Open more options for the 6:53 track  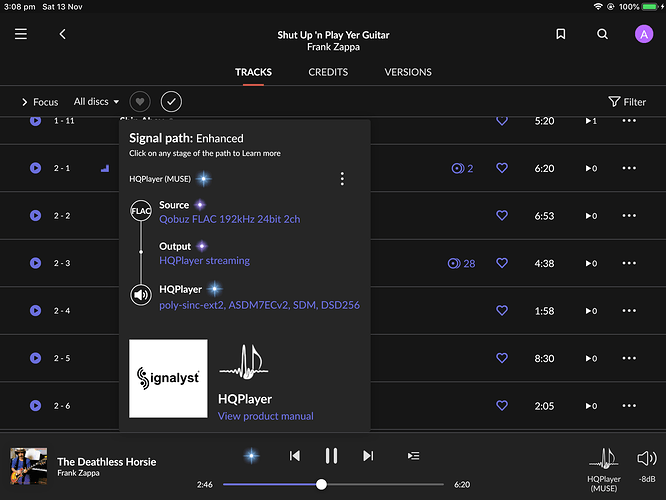(x=629, y=215)
